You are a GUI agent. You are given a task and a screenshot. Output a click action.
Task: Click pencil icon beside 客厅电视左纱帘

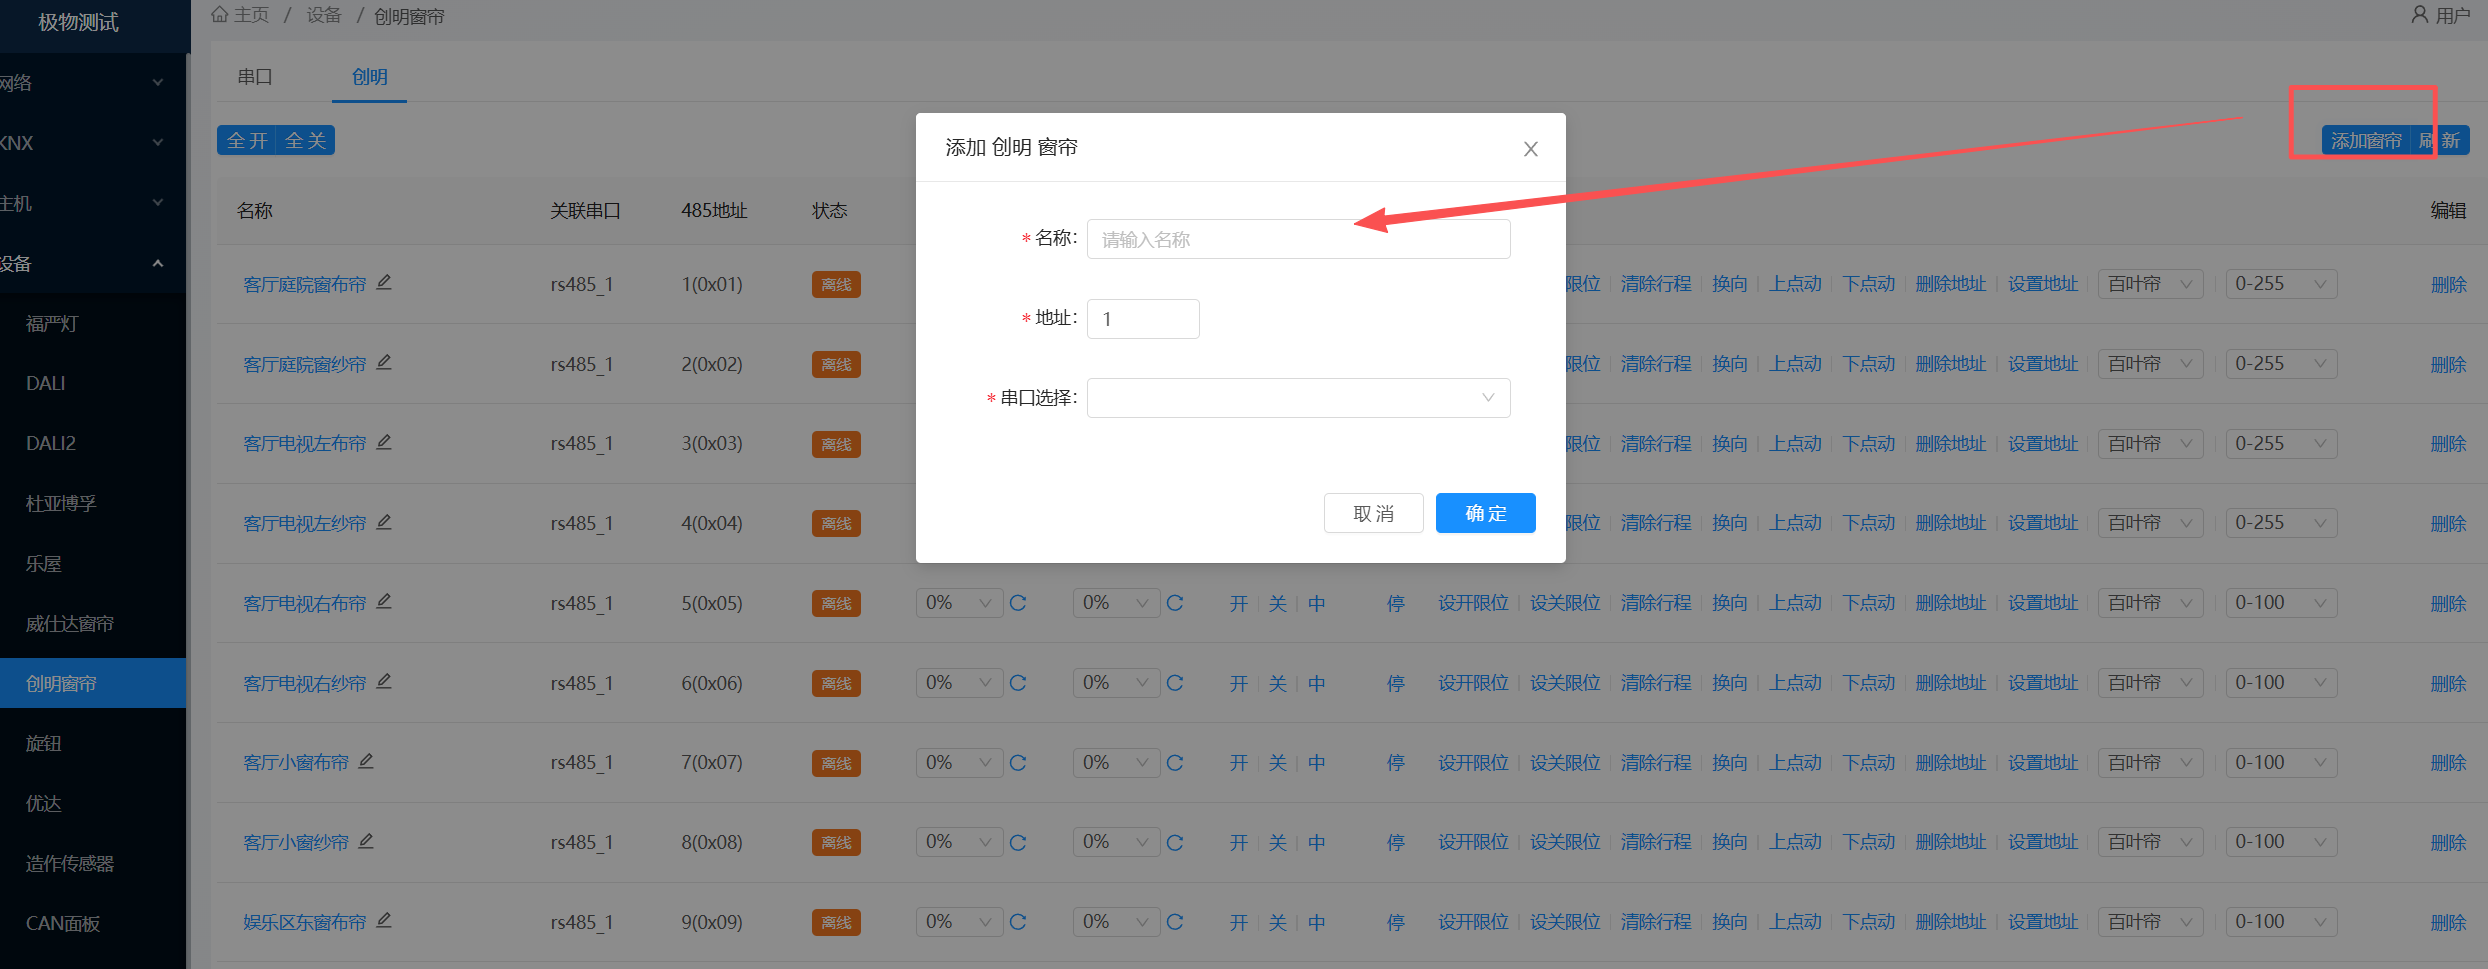coord(384,522)
